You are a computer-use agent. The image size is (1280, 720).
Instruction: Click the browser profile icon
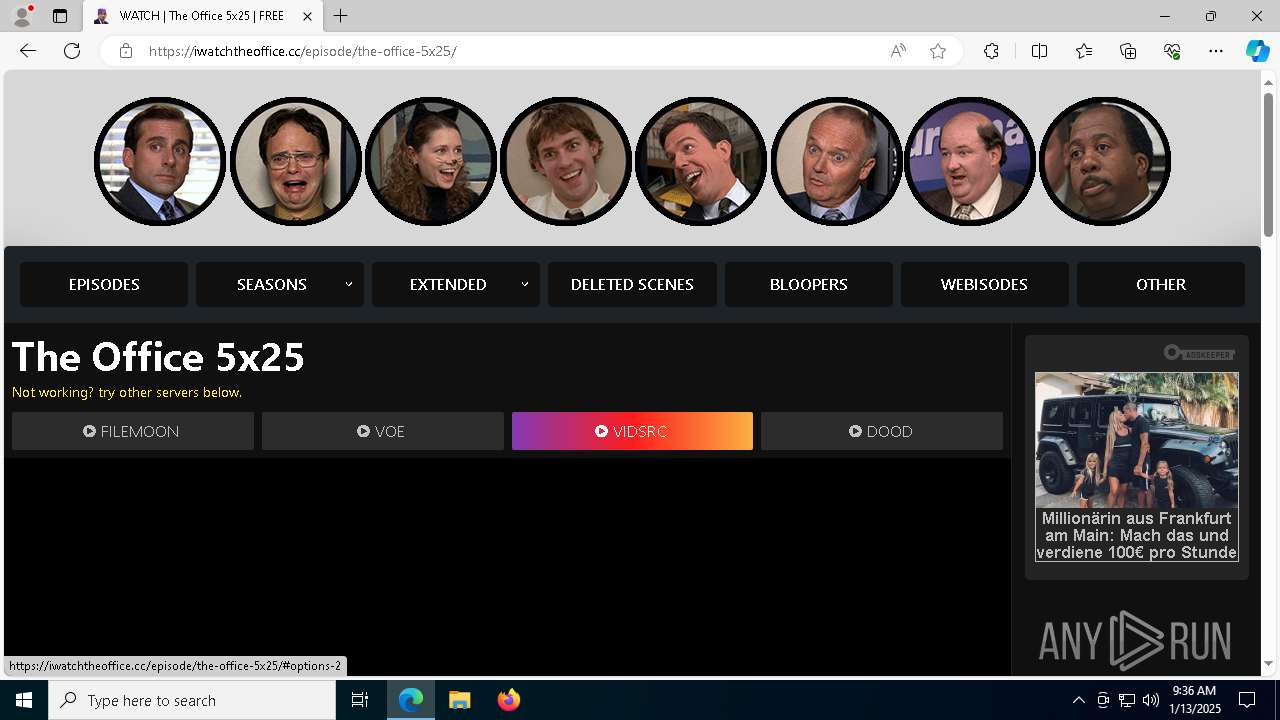point(22,16)
